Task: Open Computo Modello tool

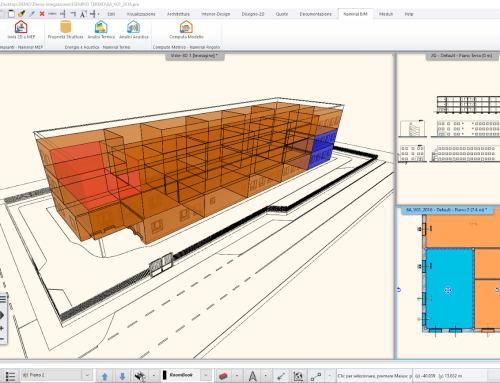Action: coord(186,27)
